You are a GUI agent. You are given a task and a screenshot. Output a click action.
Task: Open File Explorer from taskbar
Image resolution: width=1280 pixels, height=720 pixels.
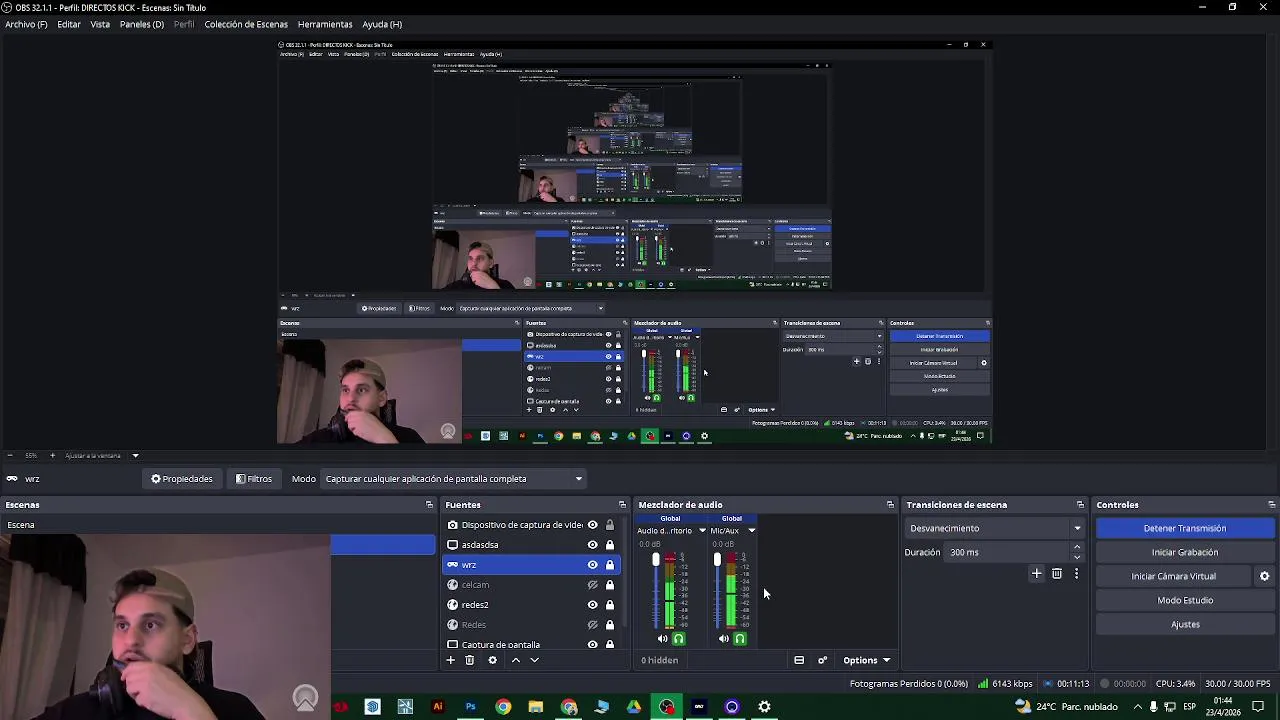point(536,707)
